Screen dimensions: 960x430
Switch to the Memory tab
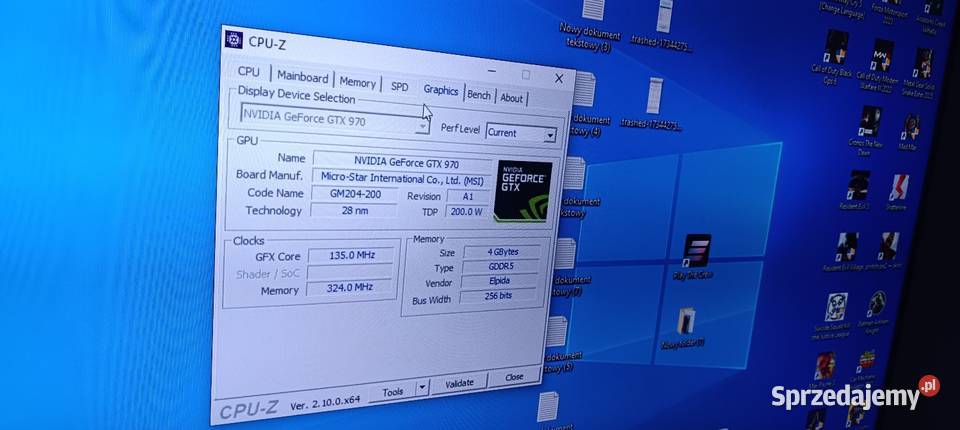(x=357, y=83)
